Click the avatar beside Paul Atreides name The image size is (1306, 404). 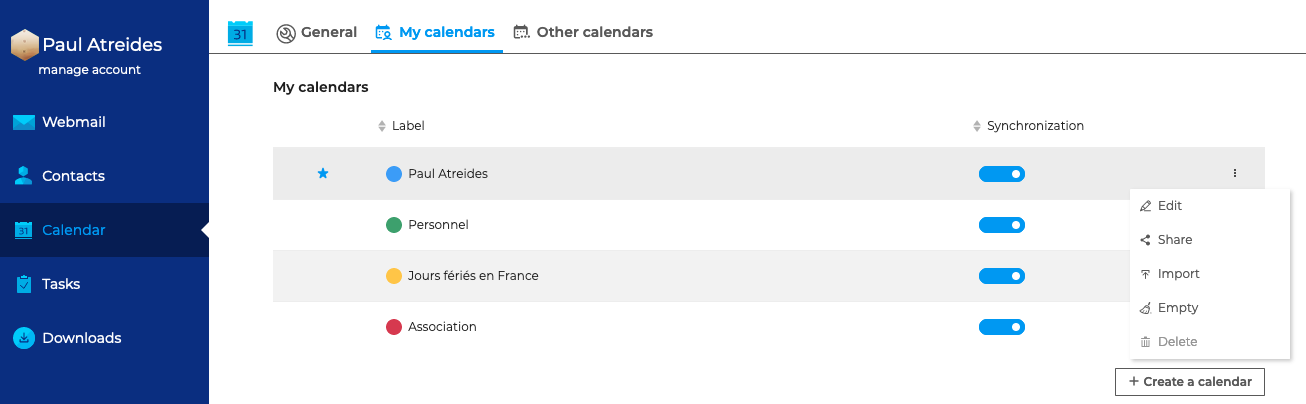25,45
